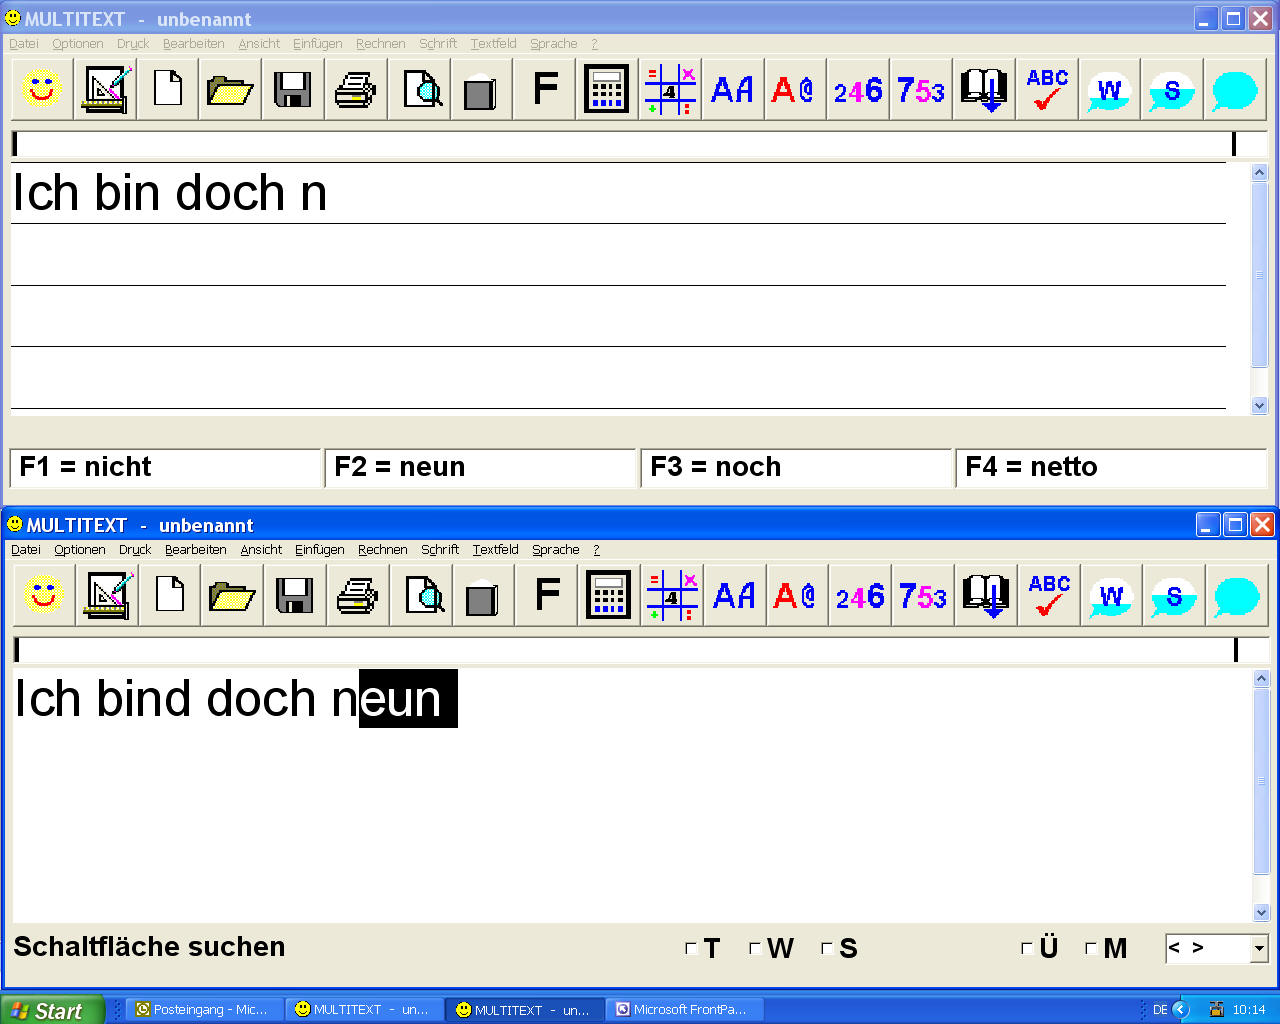The height and width of the screenshot is (1024, 1280).
Task: Open the arrow dropdown at bottom right
Action: pos(1257,948)
